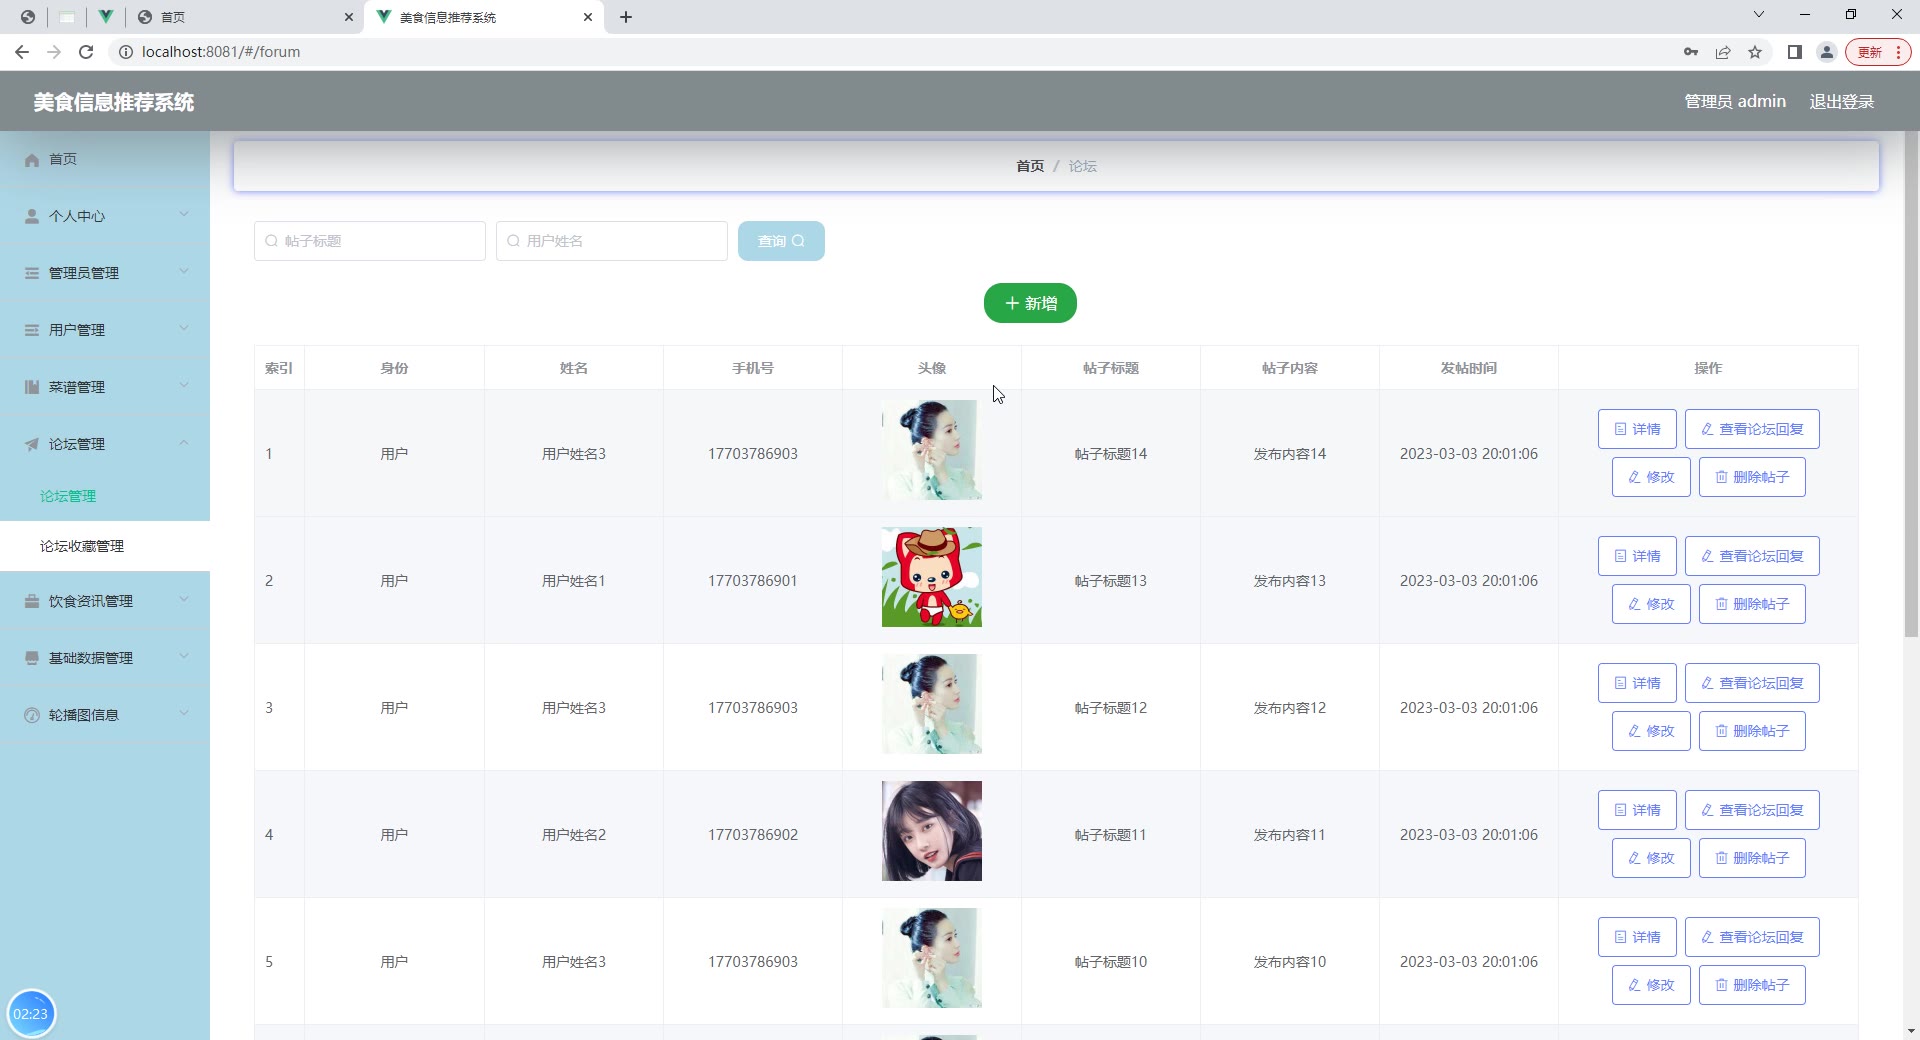Click the avatar thumbnail for 帖子标题11

pos(932,831)
